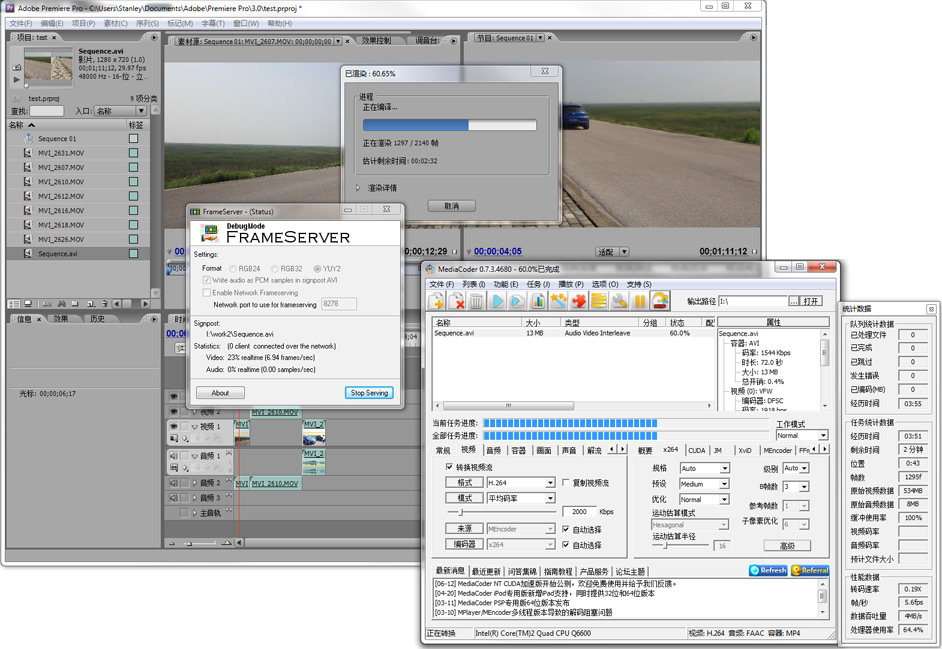Mute 音频 1 track with speaker icon
942x649 pixels.
pyautogui.click(x=174, y=456)
